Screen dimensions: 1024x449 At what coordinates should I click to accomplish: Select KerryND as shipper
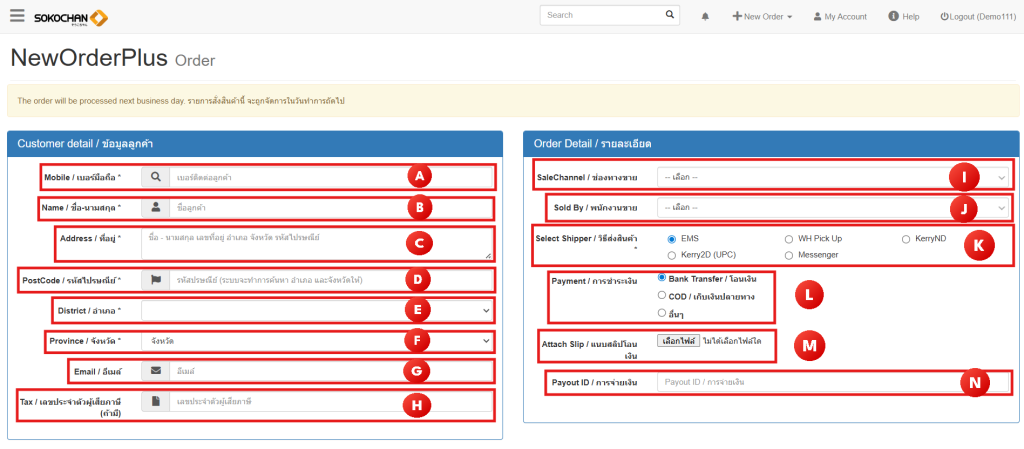(906, 239)
